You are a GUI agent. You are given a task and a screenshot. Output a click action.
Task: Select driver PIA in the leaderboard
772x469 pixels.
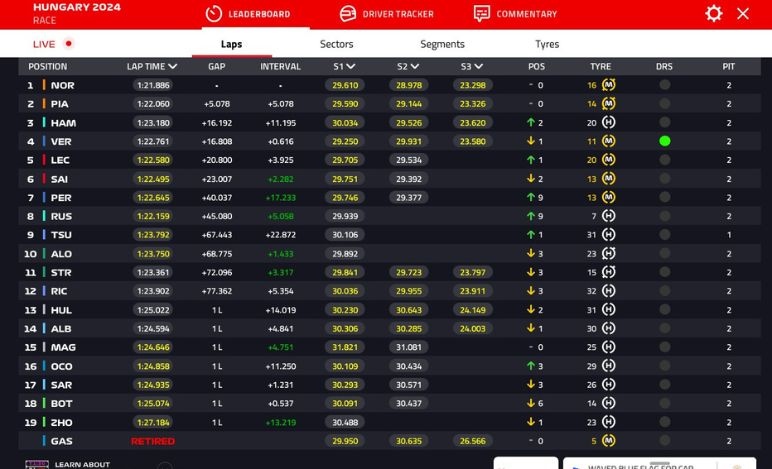click(x=60, y=104)
